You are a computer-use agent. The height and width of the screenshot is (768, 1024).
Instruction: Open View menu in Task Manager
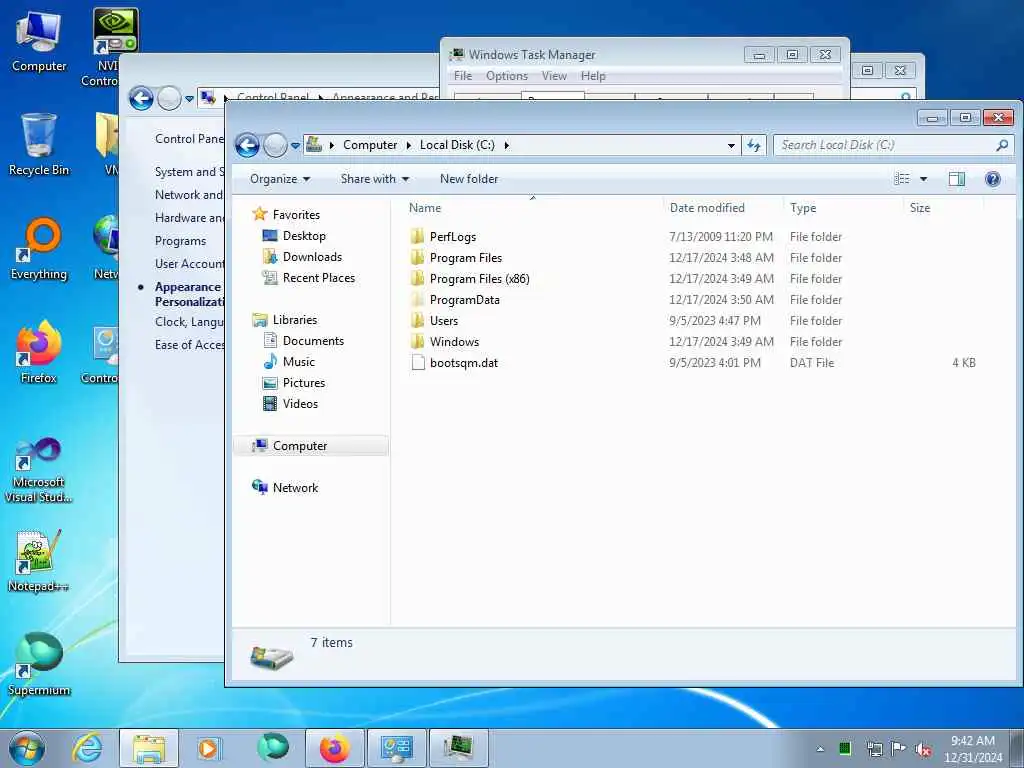pyautogui.click(x=554, y=76)
